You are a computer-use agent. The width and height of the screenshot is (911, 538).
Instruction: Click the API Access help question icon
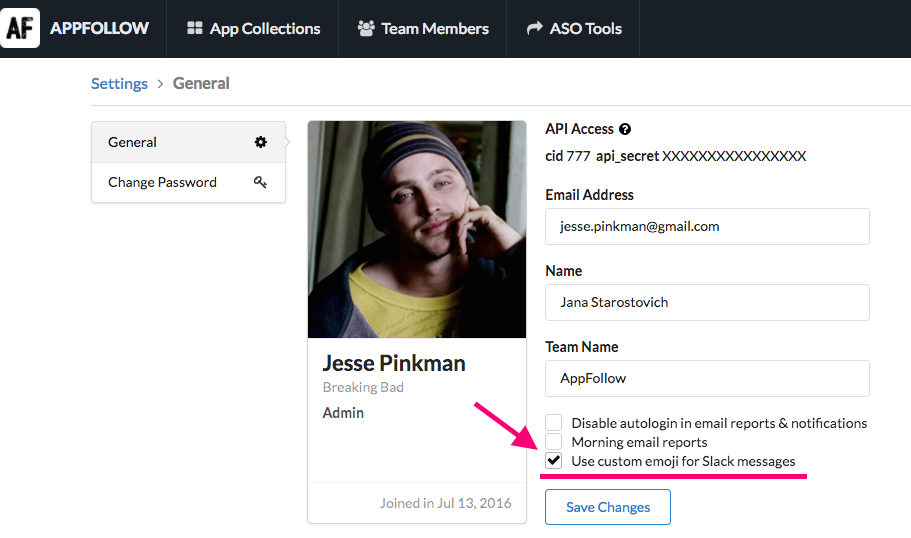[x=625, y=129]
